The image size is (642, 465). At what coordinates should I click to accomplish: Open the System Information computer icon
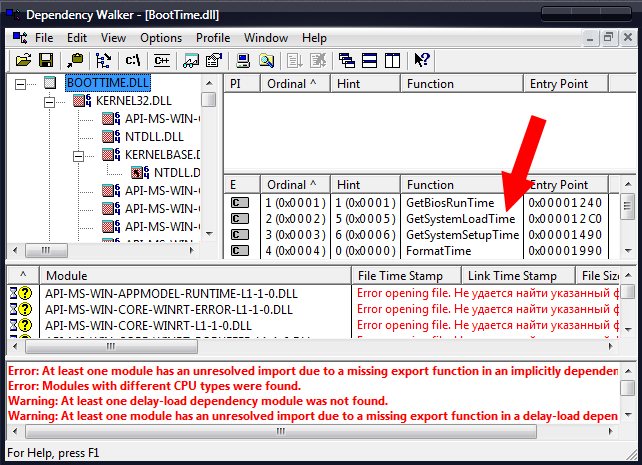243,61
